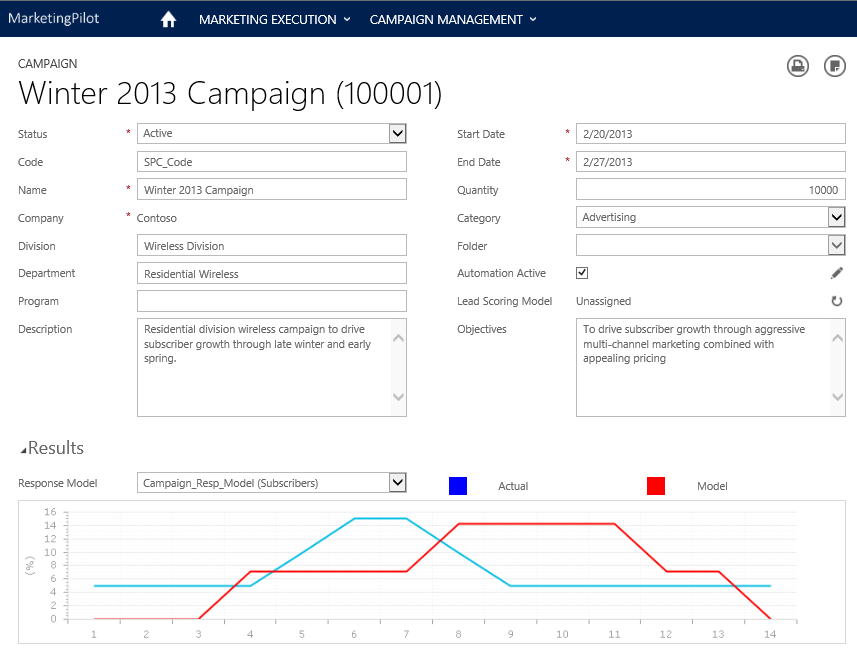This screenshot has width=857, height=651.
Task: Click the MarketingPilot logo link
Action: 54,19
